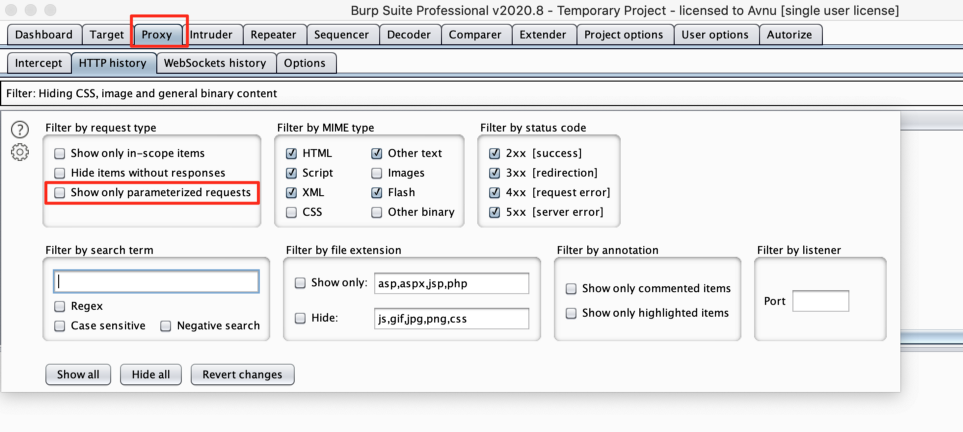Switch to the Decoder tab
The image size is (963, 432).
410,35
